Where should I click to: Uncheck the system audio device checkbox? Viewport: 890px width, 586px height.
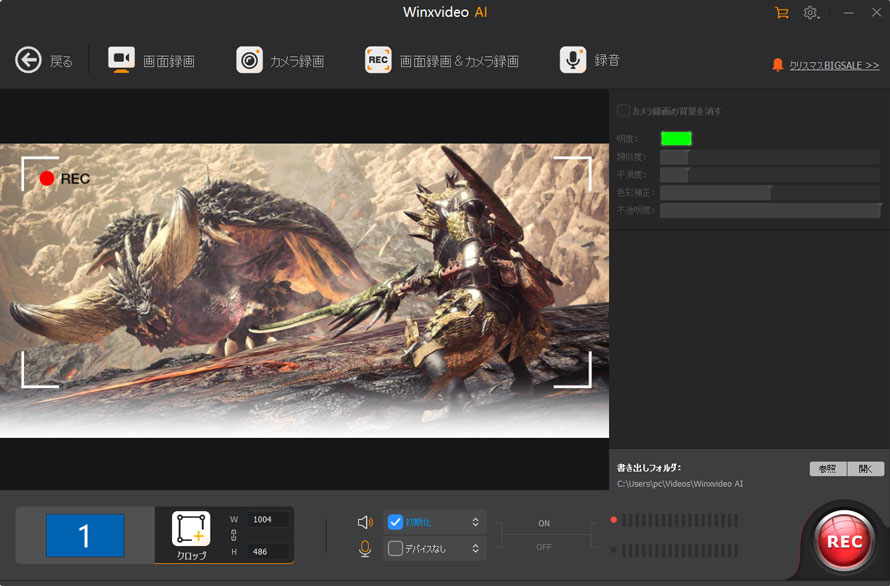click(395, 522)
